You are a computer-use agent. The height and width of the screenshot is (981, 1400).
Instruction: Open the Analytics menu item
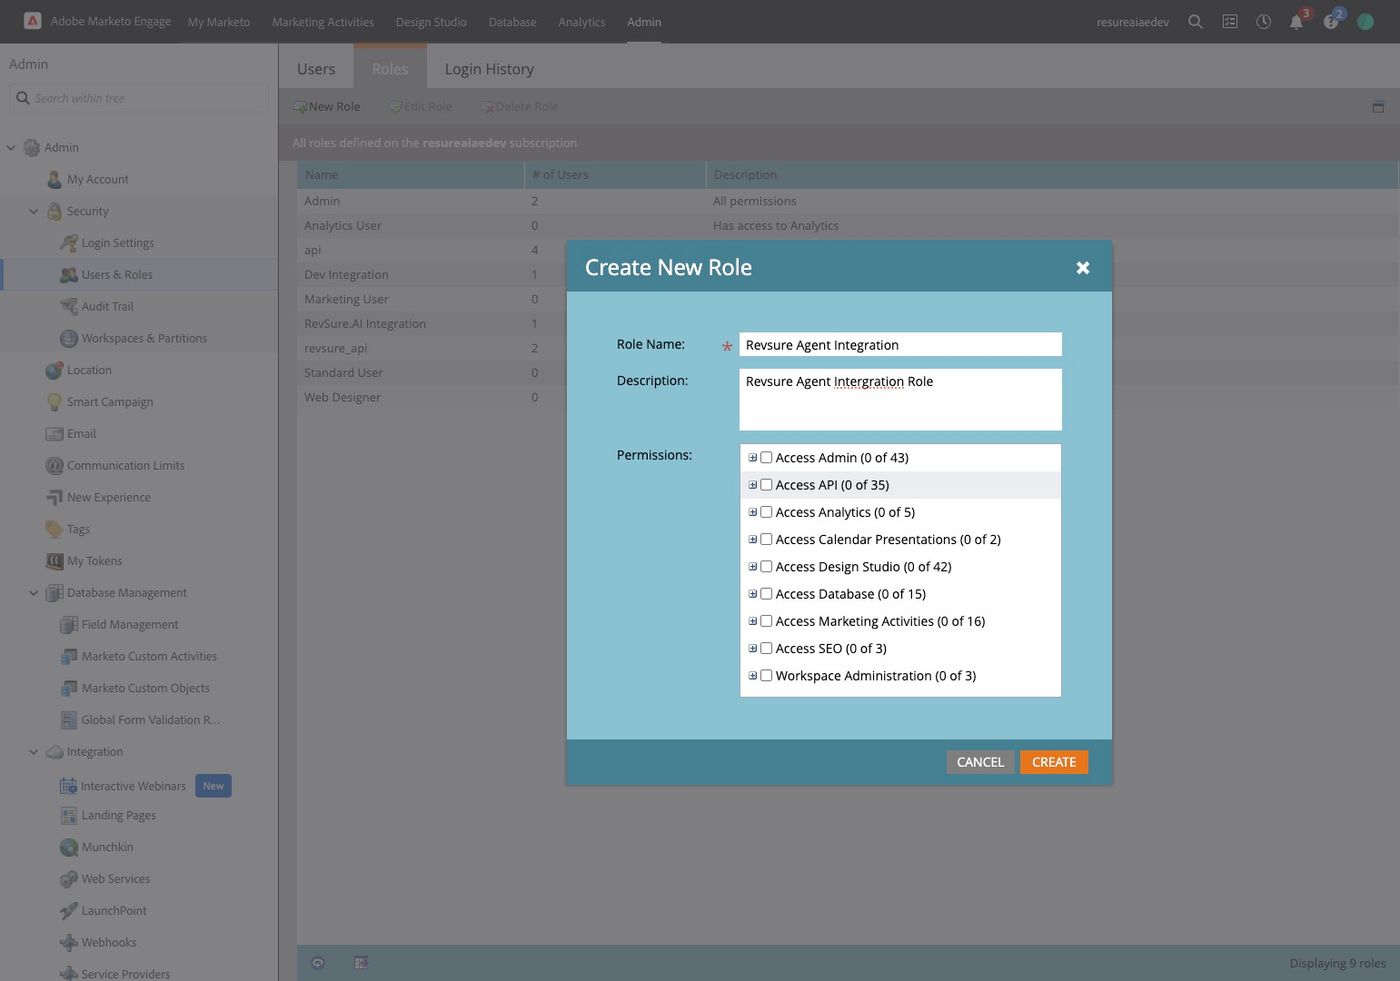[x=582, y=22]
